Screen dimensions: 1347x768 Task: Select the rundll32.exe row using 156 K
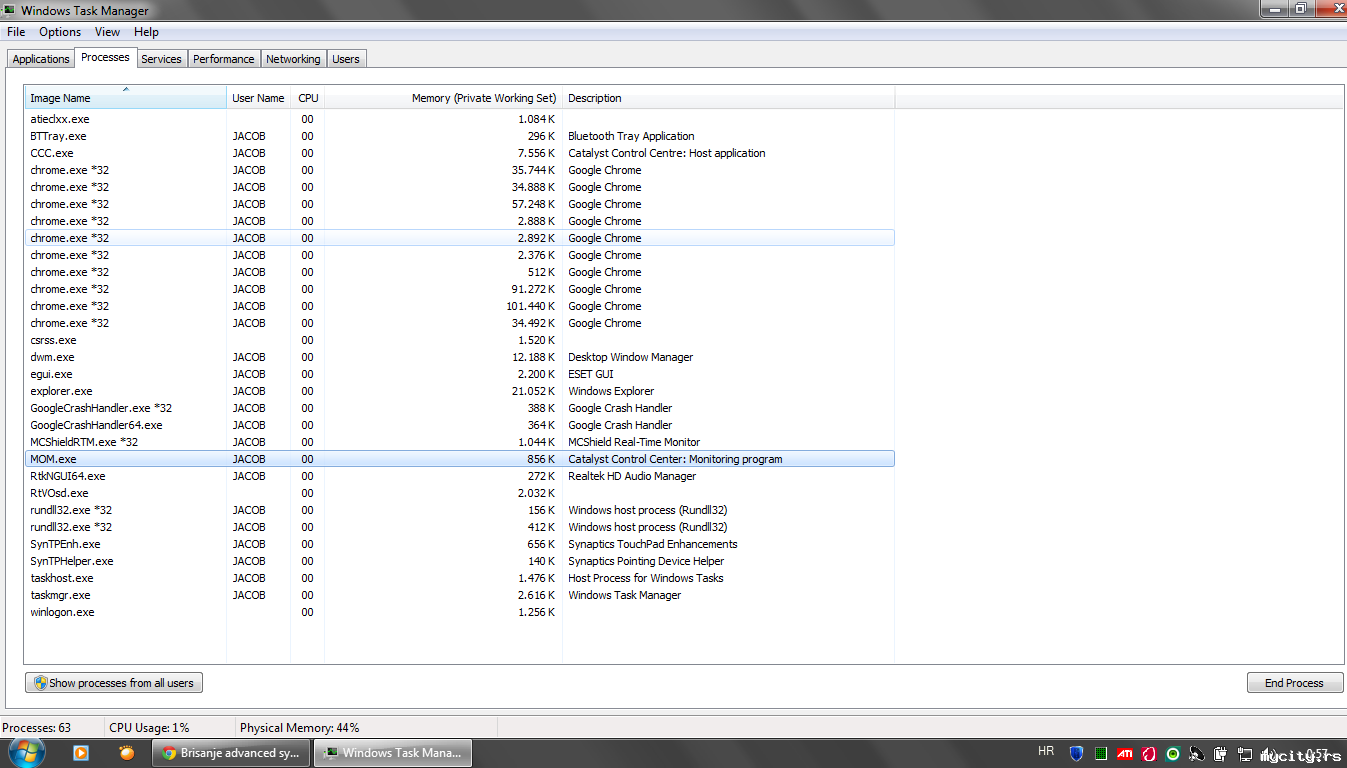tap(460, 510)
